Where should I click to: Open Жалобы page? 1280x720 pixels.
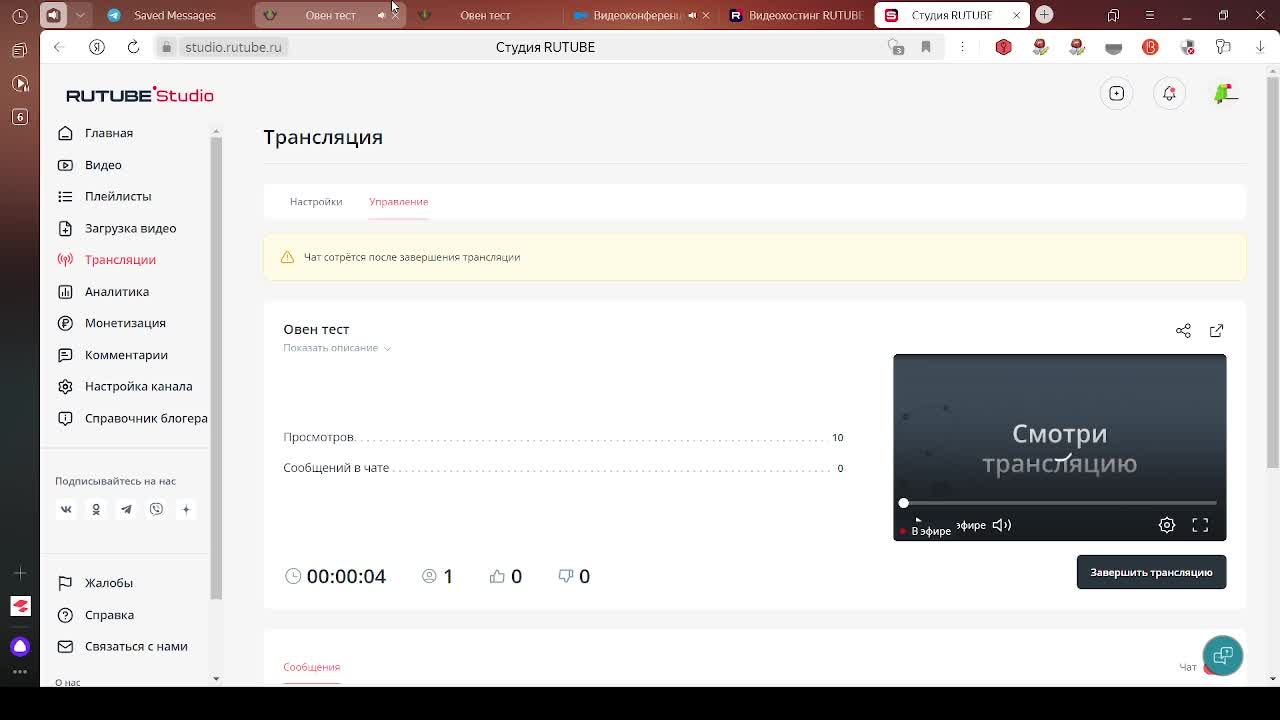pos(108,583)
